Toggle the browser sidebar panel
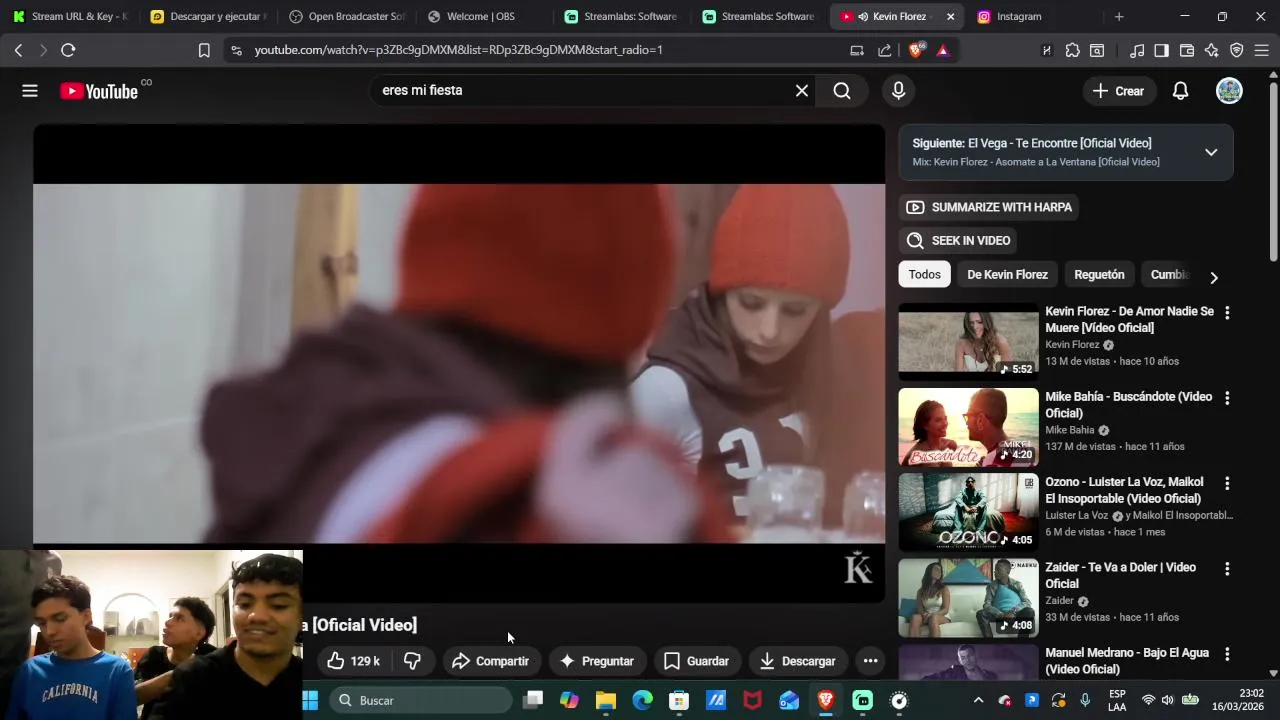 click(1161, 50)
